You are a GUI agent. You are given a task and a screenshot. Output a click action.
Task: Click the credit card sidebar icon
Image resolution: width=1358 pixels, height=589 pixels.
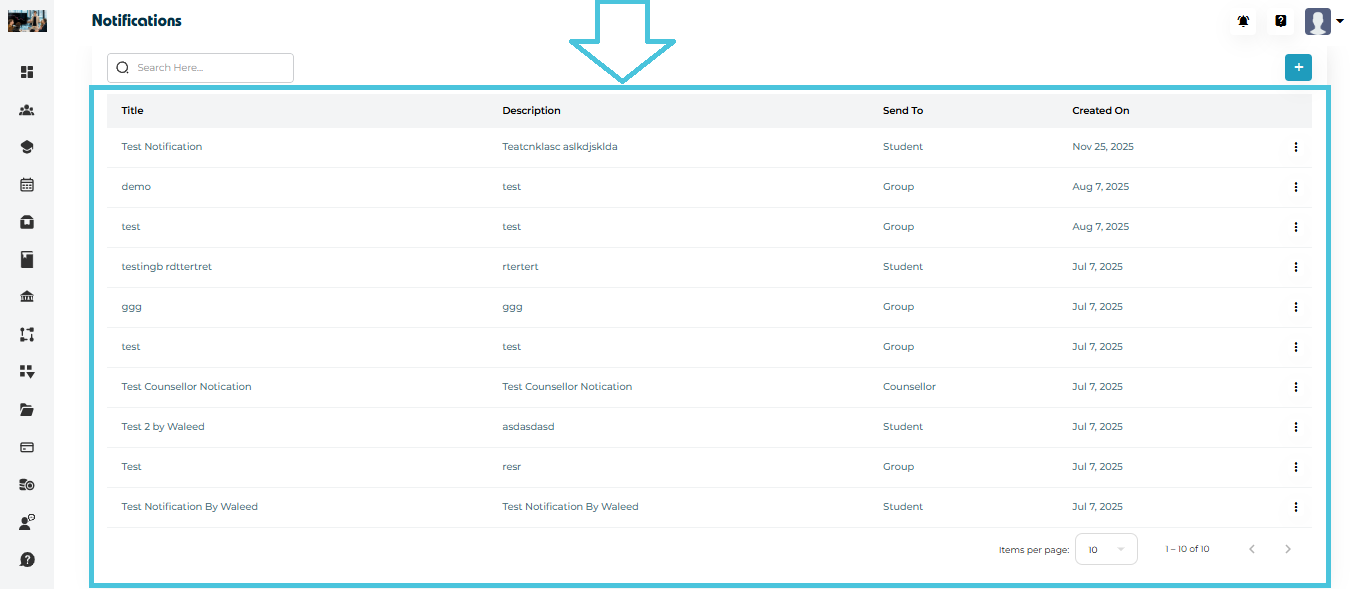coord(27,447)
